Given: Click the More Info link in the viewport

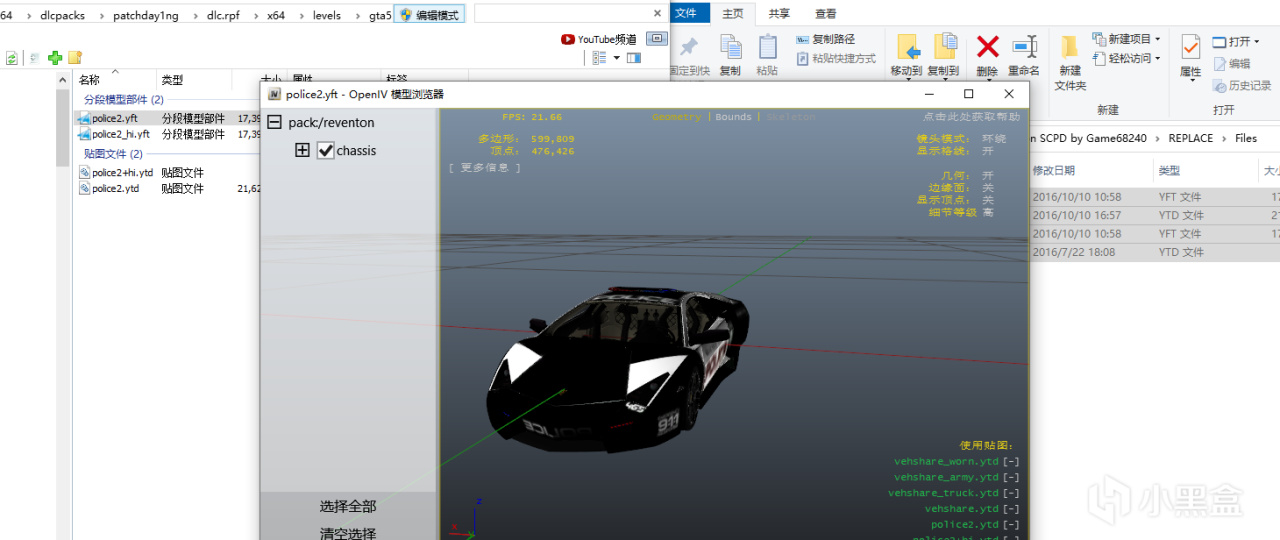Looking at the screenshot, I should pos(485,168).
